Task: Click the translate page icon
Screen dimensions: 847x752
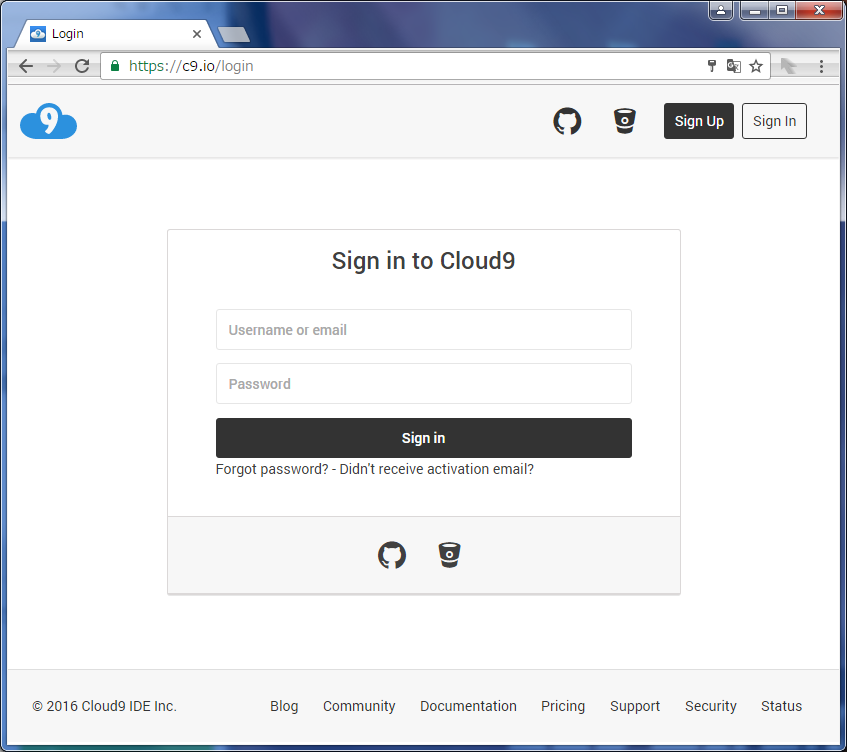Action: pyautogui.click(x=734, y=66)
